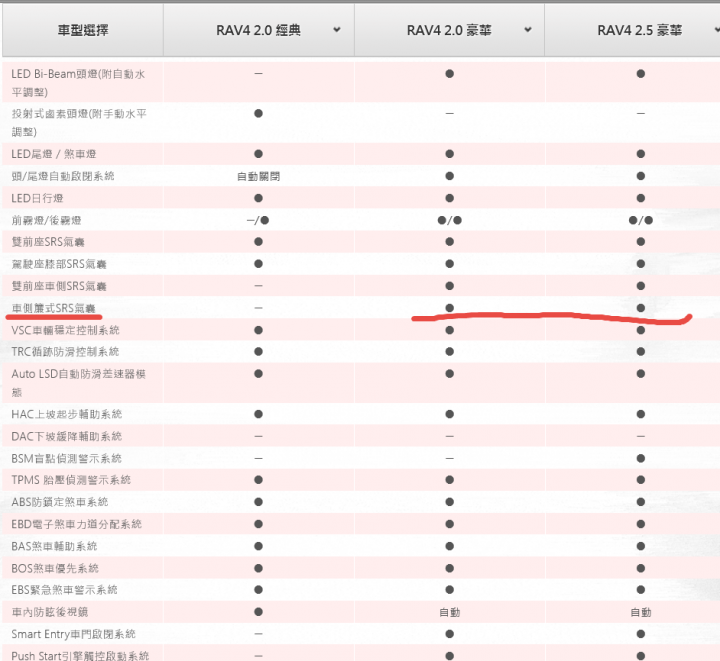Click the fog lamp value under 2.0 豪華

[x=450, y=220]
